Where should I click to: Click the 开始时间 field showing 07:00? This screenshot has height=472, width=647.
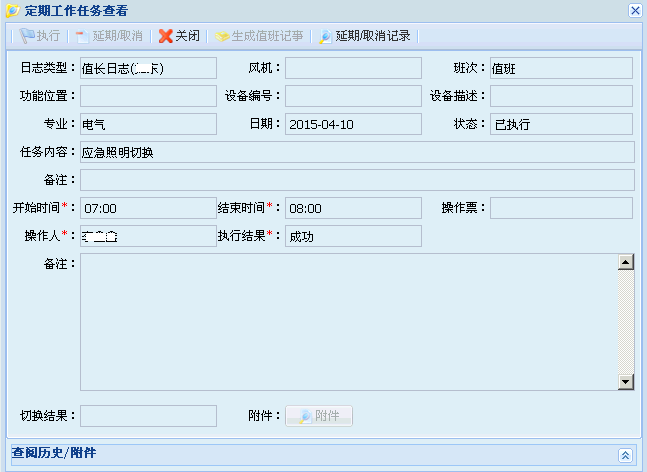[x=148, y=208]
